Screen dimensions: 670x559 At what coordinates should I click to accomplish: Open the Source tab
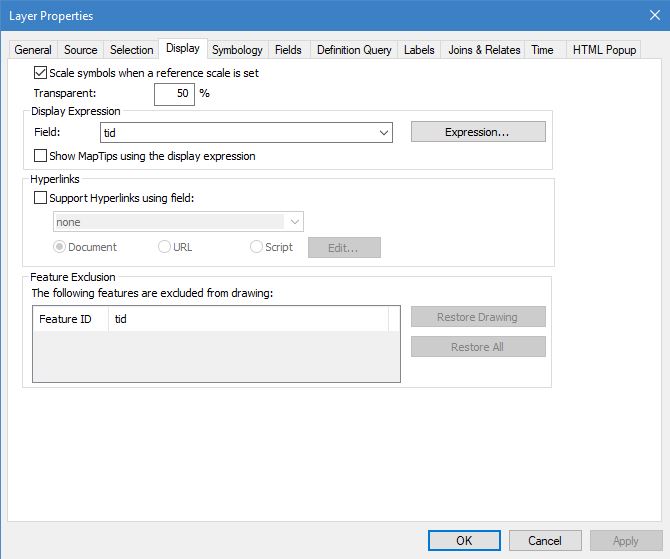coord(81,50)
